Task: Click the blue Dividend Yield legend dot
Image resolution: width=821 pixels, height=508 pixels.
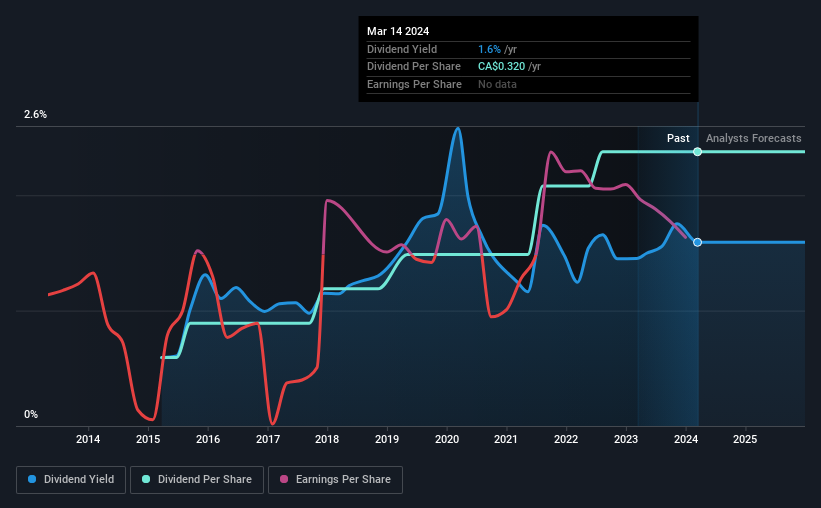Action: click(x=32, y=479)
